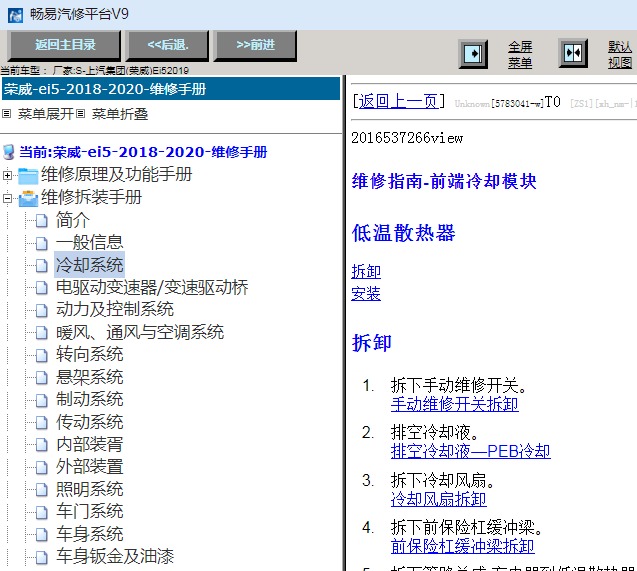Open the 悬架系统 tree item
The width and height of the screenshot is (637, 571).
point(89,377)
